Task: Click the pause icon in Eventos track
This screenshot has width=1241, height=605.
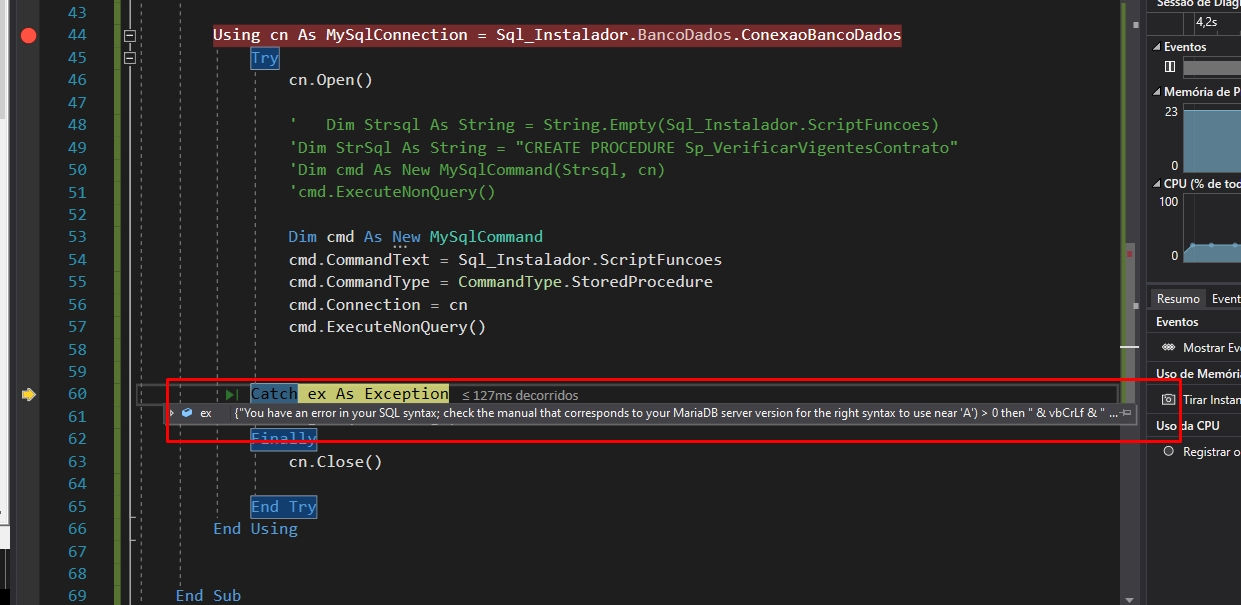Action: coord(1170,67)
